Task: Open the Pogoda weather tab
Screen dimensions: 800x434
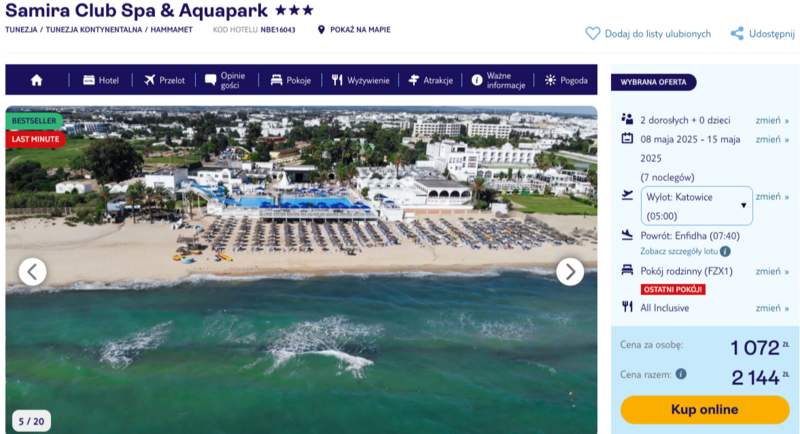Action: pos(566,80)
